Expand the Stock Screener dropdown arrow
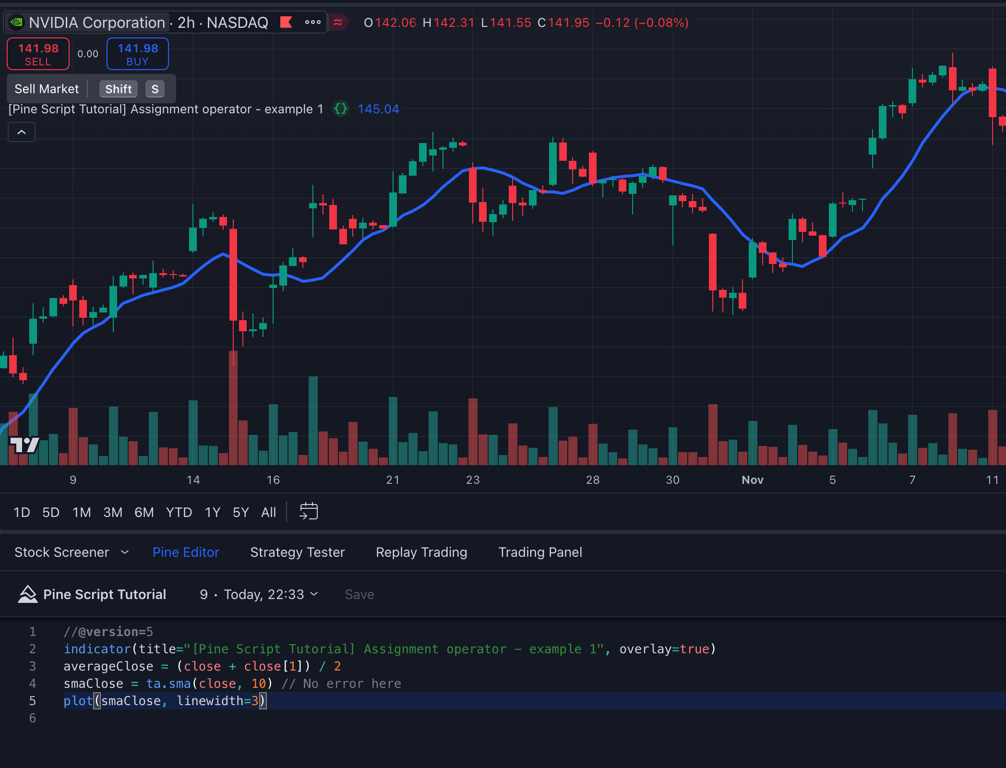The width and height of the screenshot is (1006, 768). (x=125, y=552)
